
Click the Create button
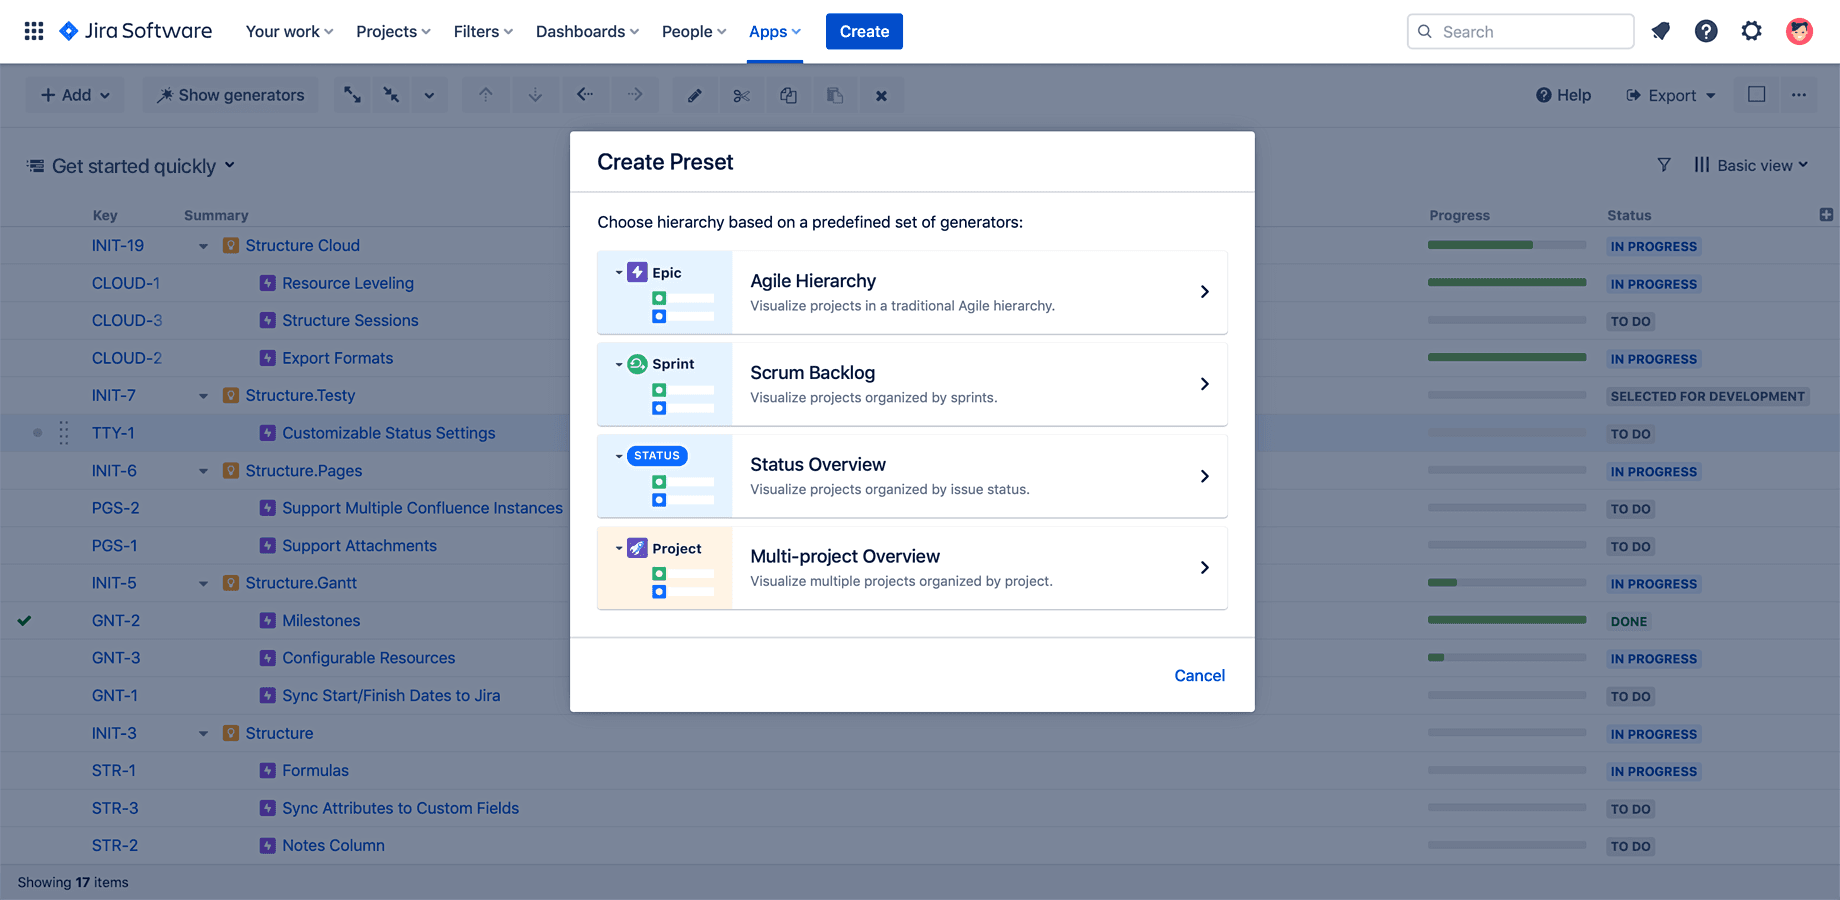[864, 31]
